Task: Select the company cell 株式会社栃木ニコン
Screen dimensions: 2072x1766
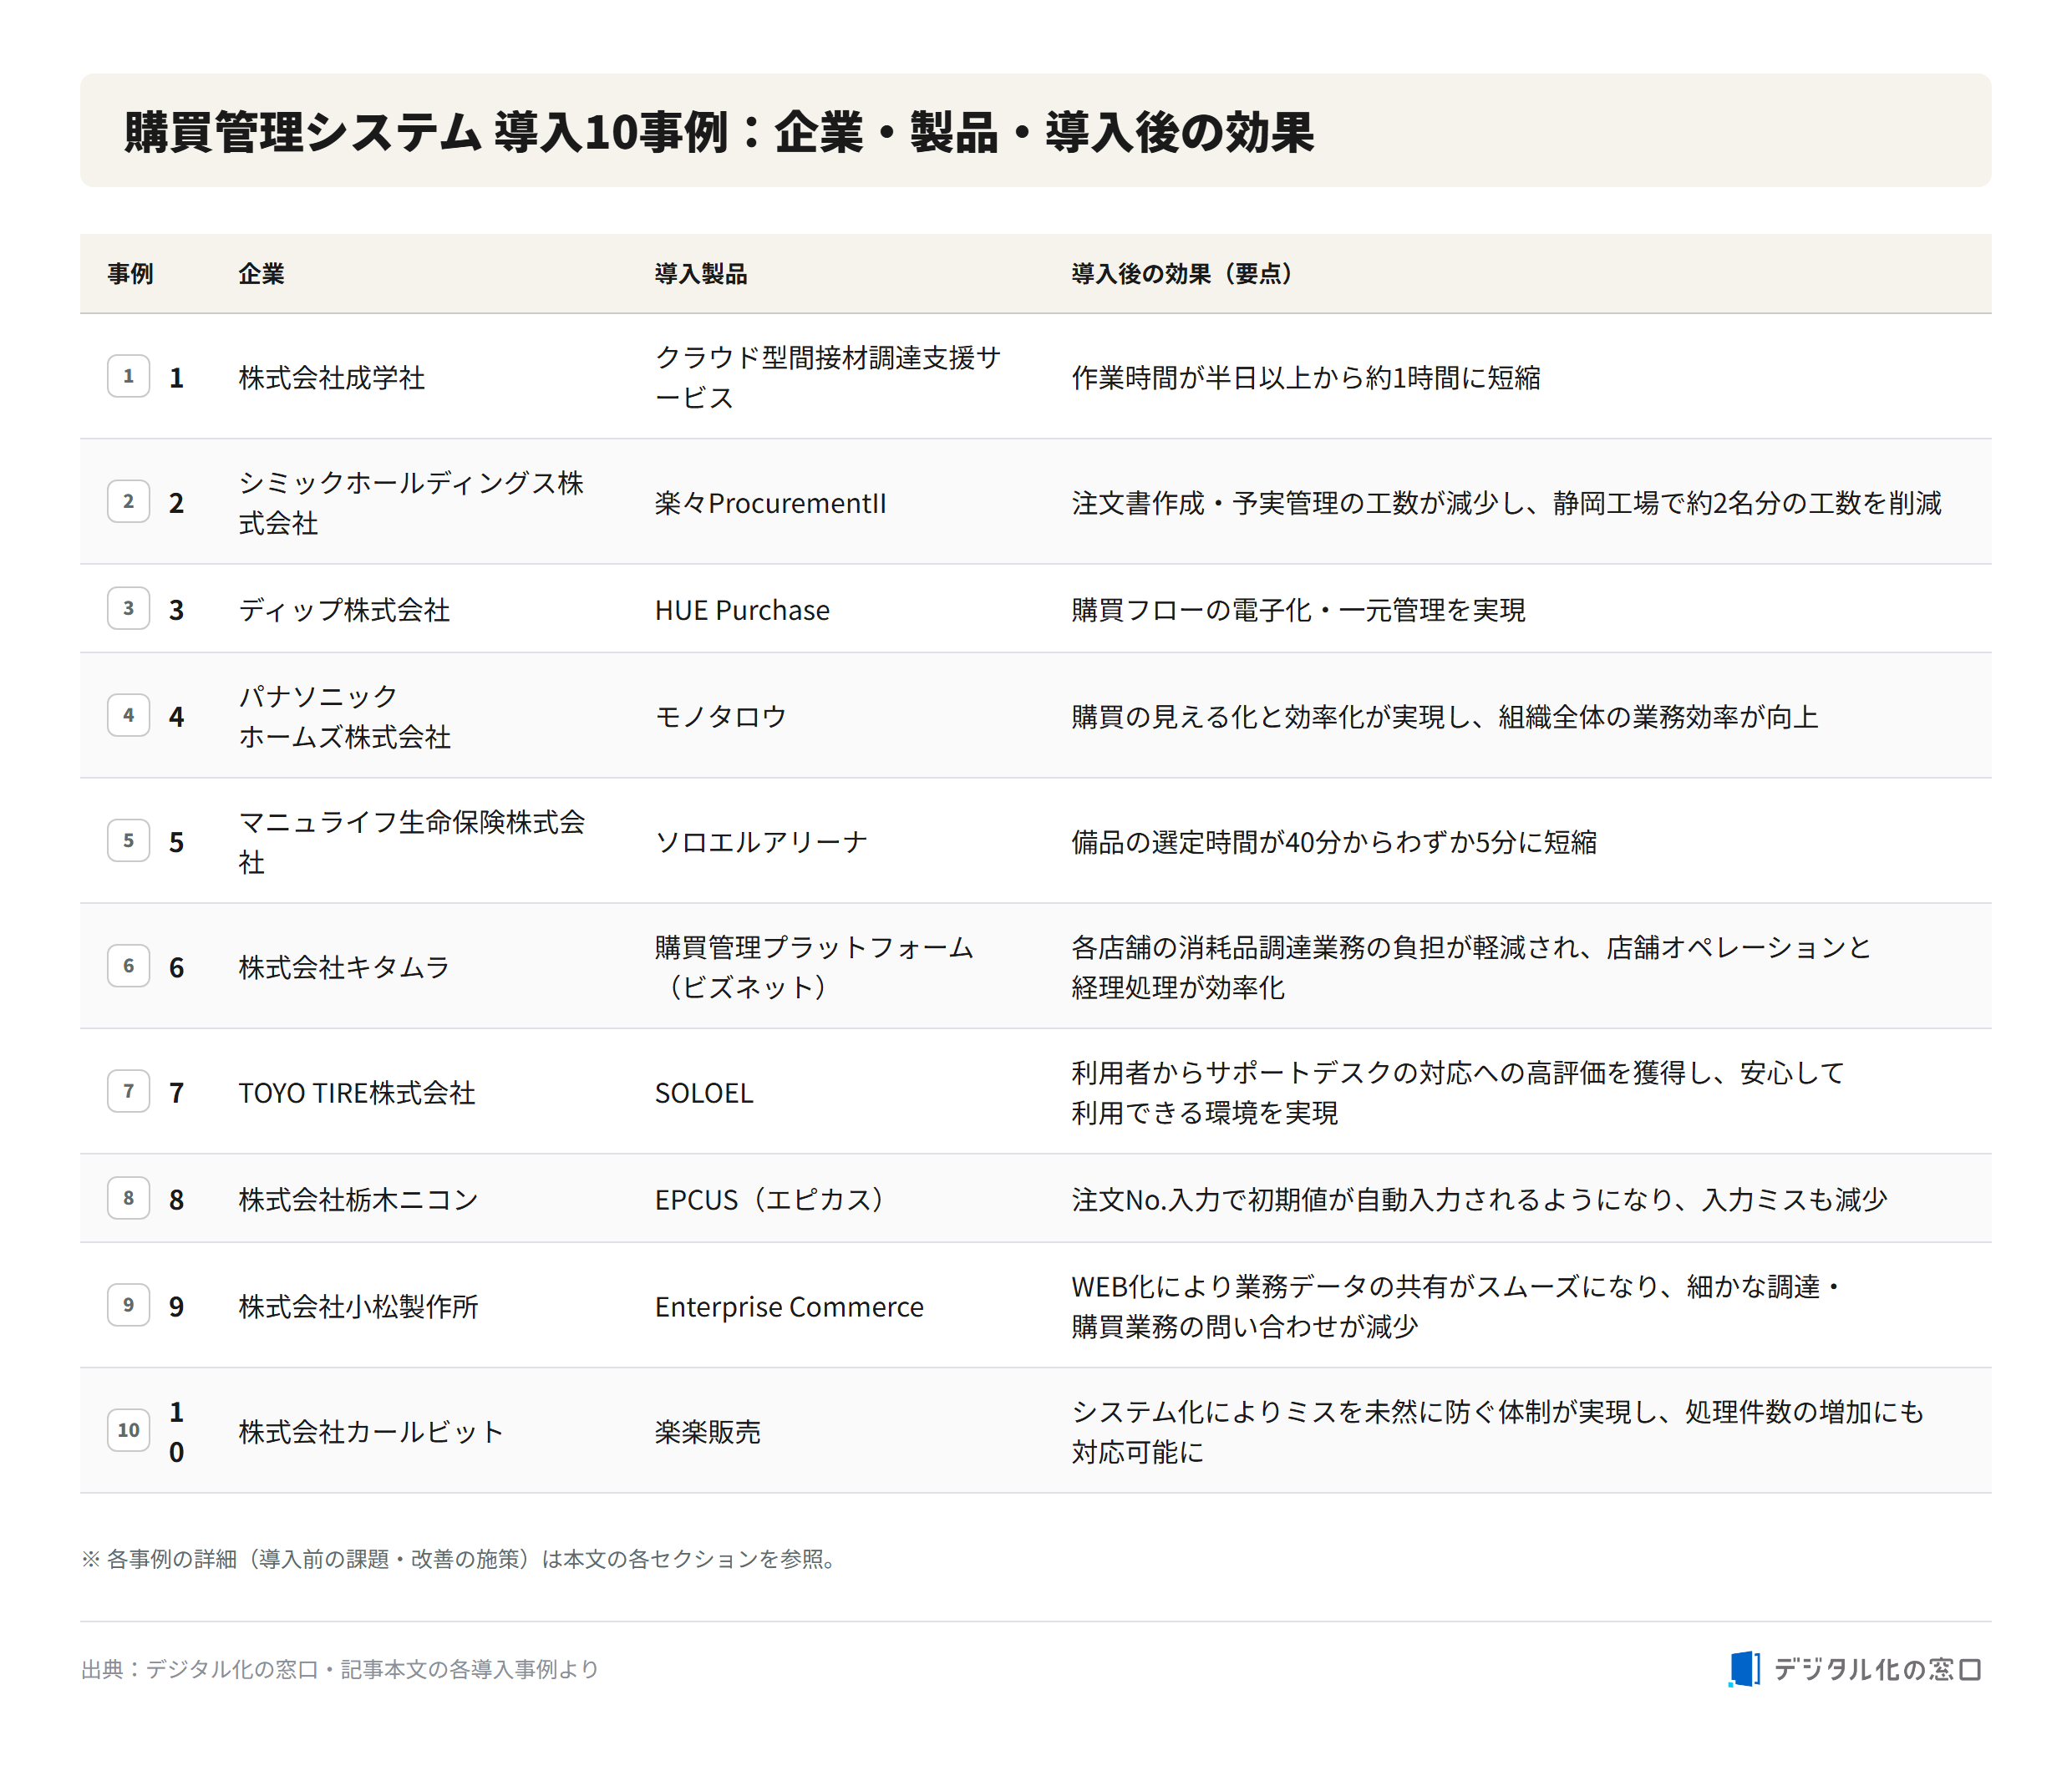Action: pyautogui.click(x=358, y=1200)
